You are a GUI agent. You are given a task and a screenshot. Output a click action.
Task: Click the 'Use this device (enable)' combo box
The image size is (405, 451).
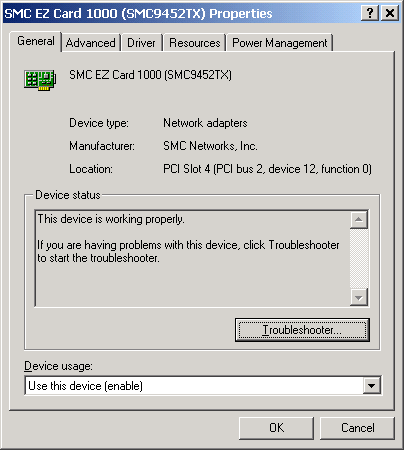pyautogui.click(x=203, y=386)
